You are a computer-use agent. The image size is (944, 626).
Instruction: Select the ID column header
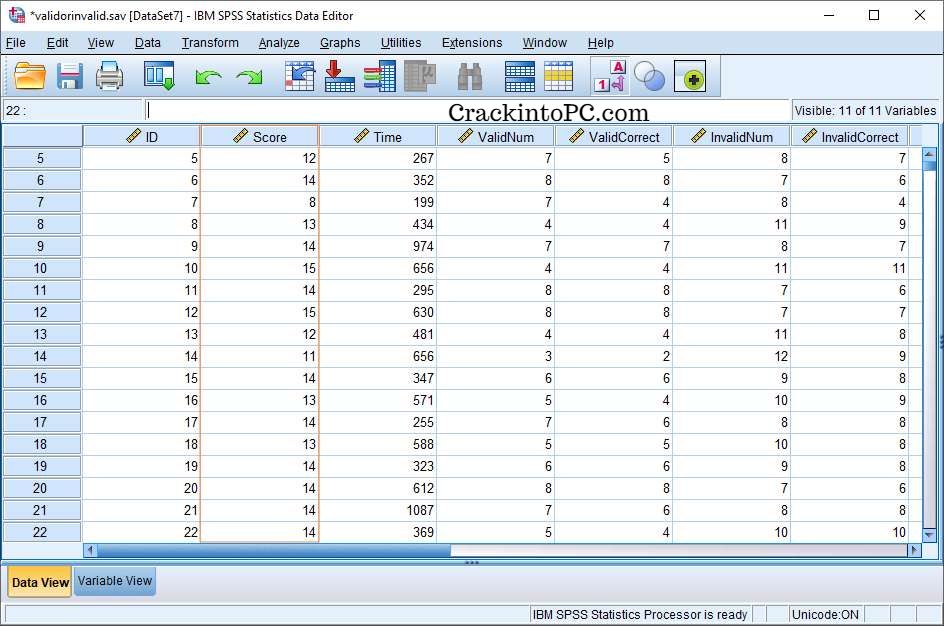click(141, 137)
